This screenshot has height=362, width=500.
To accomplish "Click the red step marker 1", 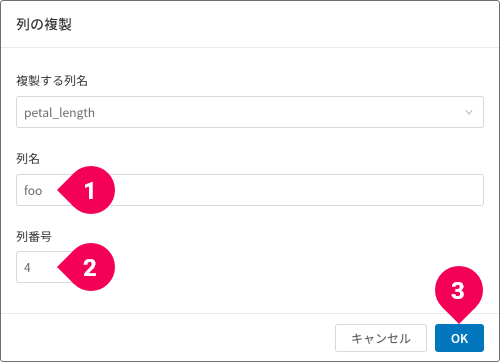I will (86, 190).
